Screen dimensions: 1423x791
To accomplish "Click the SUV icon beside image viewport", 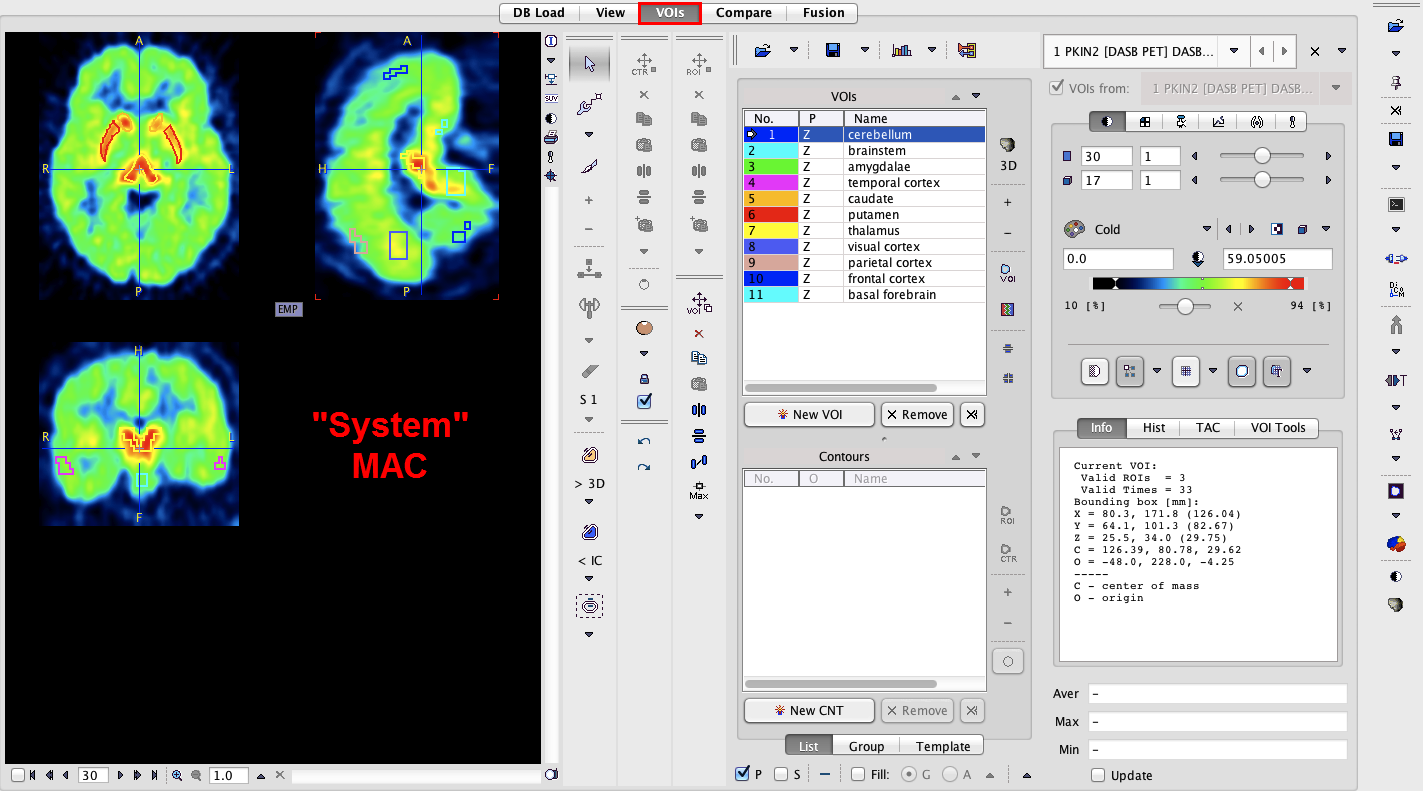I will pos(551,98).
